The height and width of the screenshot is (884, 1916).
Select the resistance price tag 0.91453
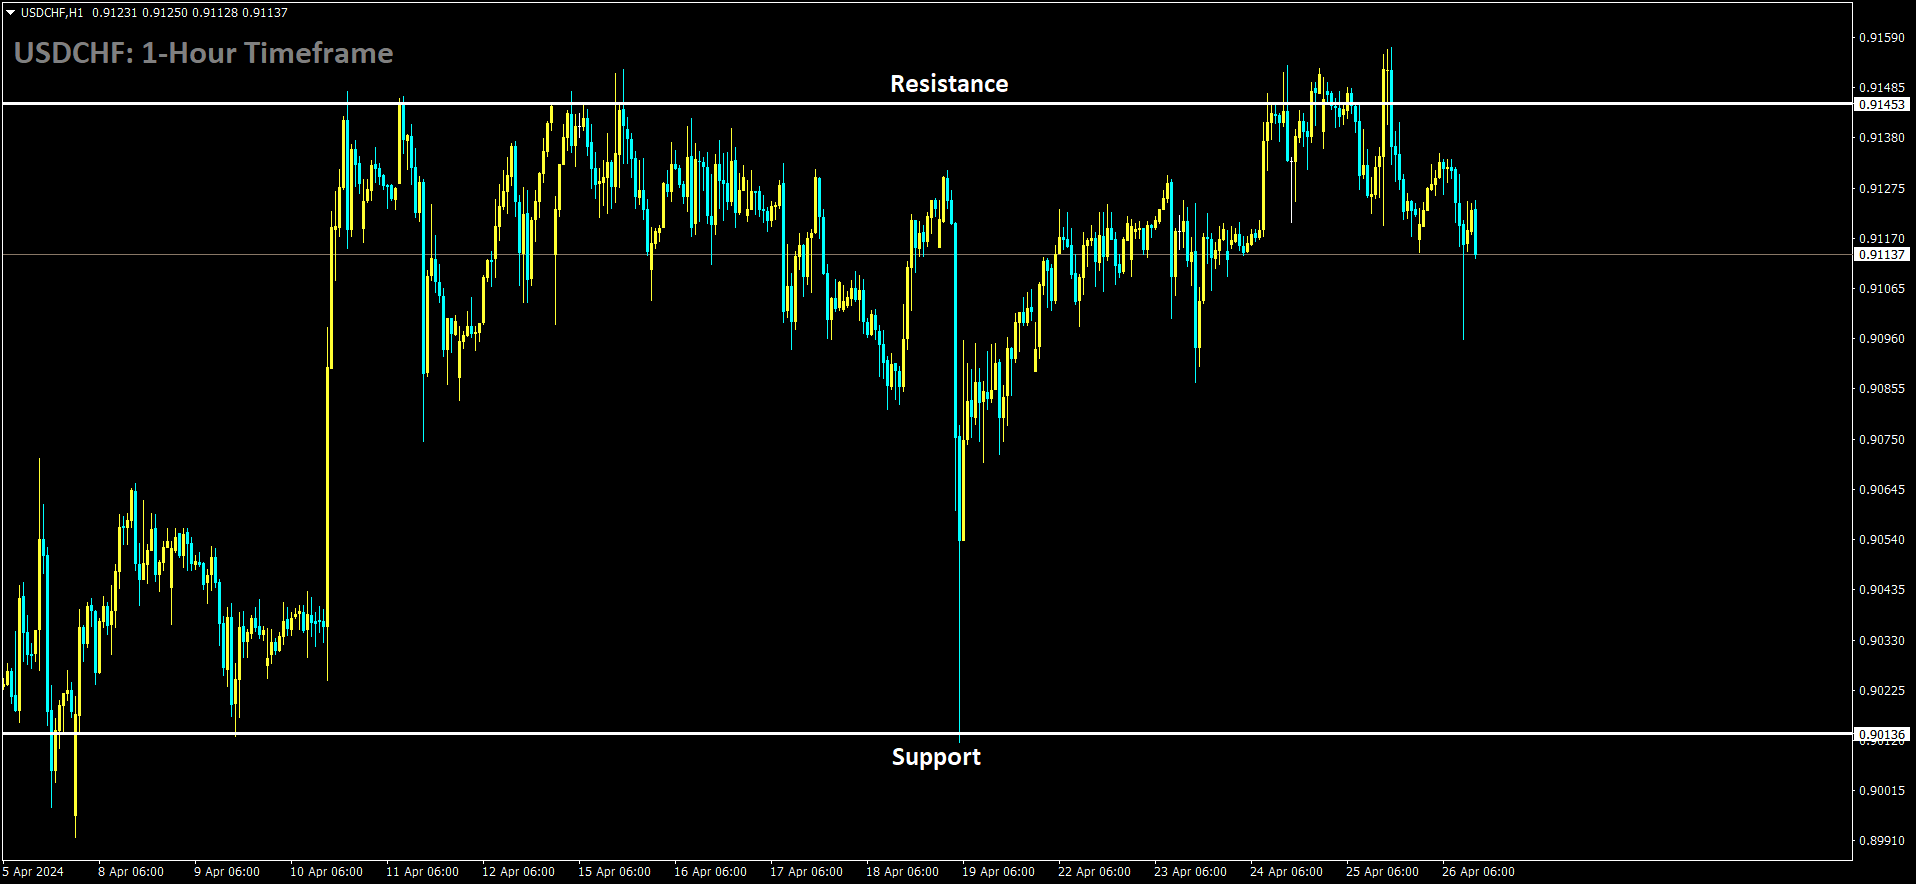point(1882,104)
